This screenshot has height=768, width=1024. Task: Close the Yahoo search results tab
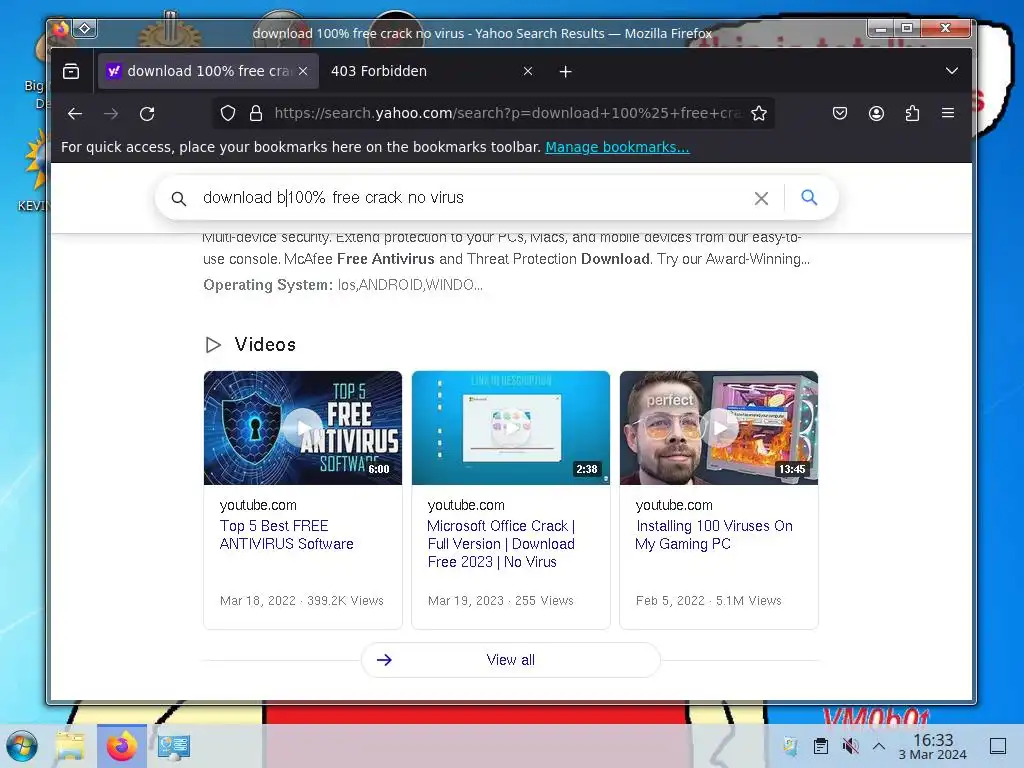coord(303,71)
